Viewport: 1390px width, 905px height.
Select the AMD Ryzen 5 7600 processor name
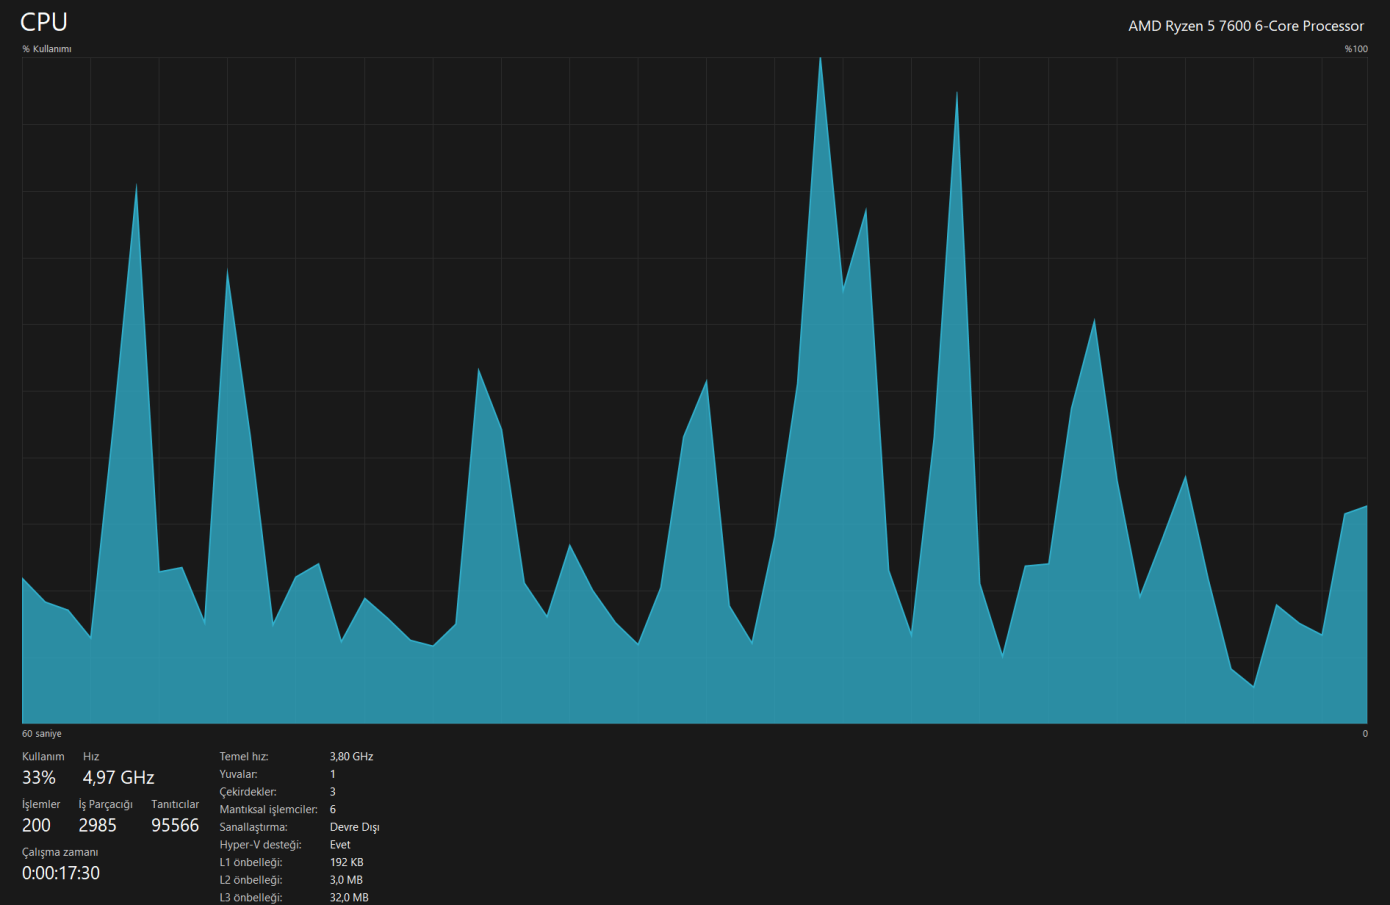pyautogui.click(x=1246, y=26)
